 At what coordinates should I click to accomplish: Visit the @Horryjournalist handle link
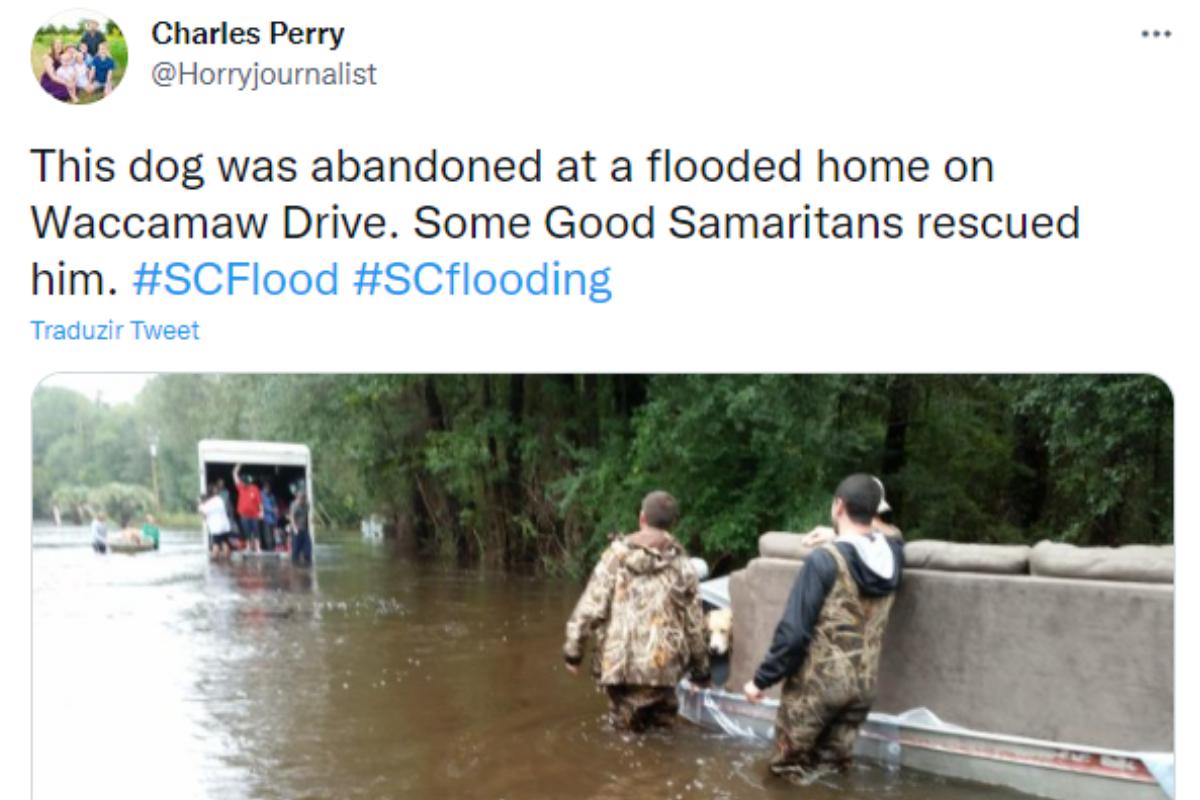pyautogui.click(x=264, y=74)
